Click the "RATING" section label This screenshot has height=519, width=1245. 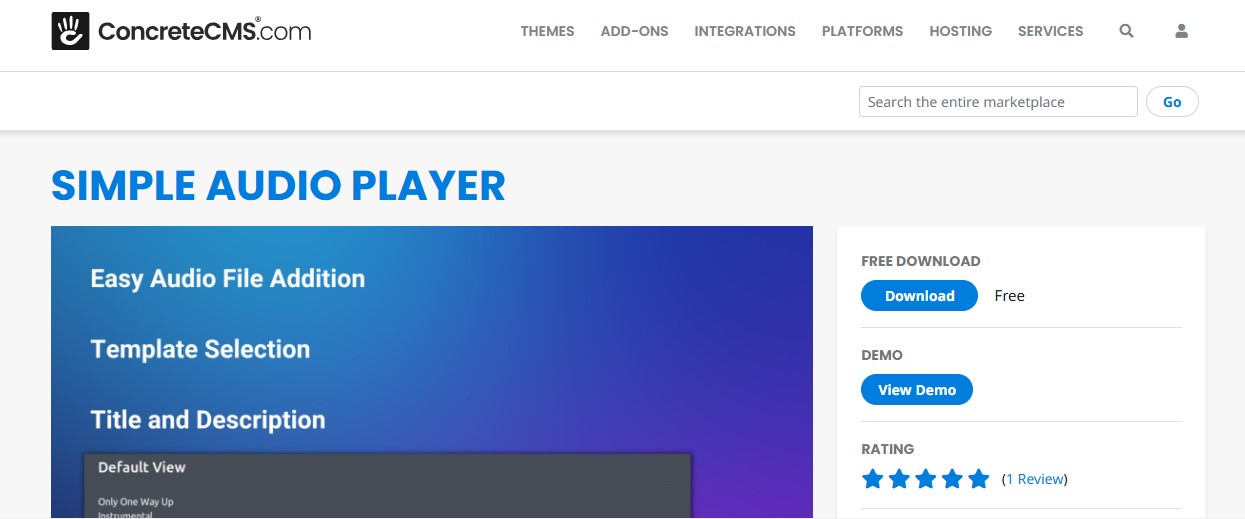tap(888, 449)
